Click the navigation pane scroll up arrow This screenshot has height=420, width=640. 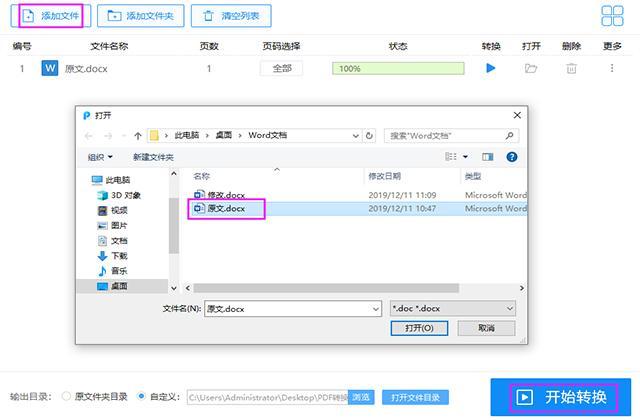tap(174, 174)
